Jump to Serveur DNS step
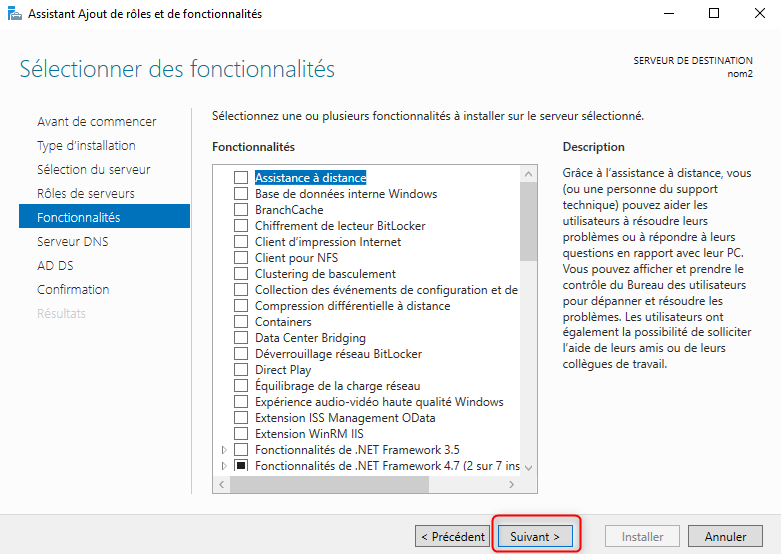 pos(73,242)
